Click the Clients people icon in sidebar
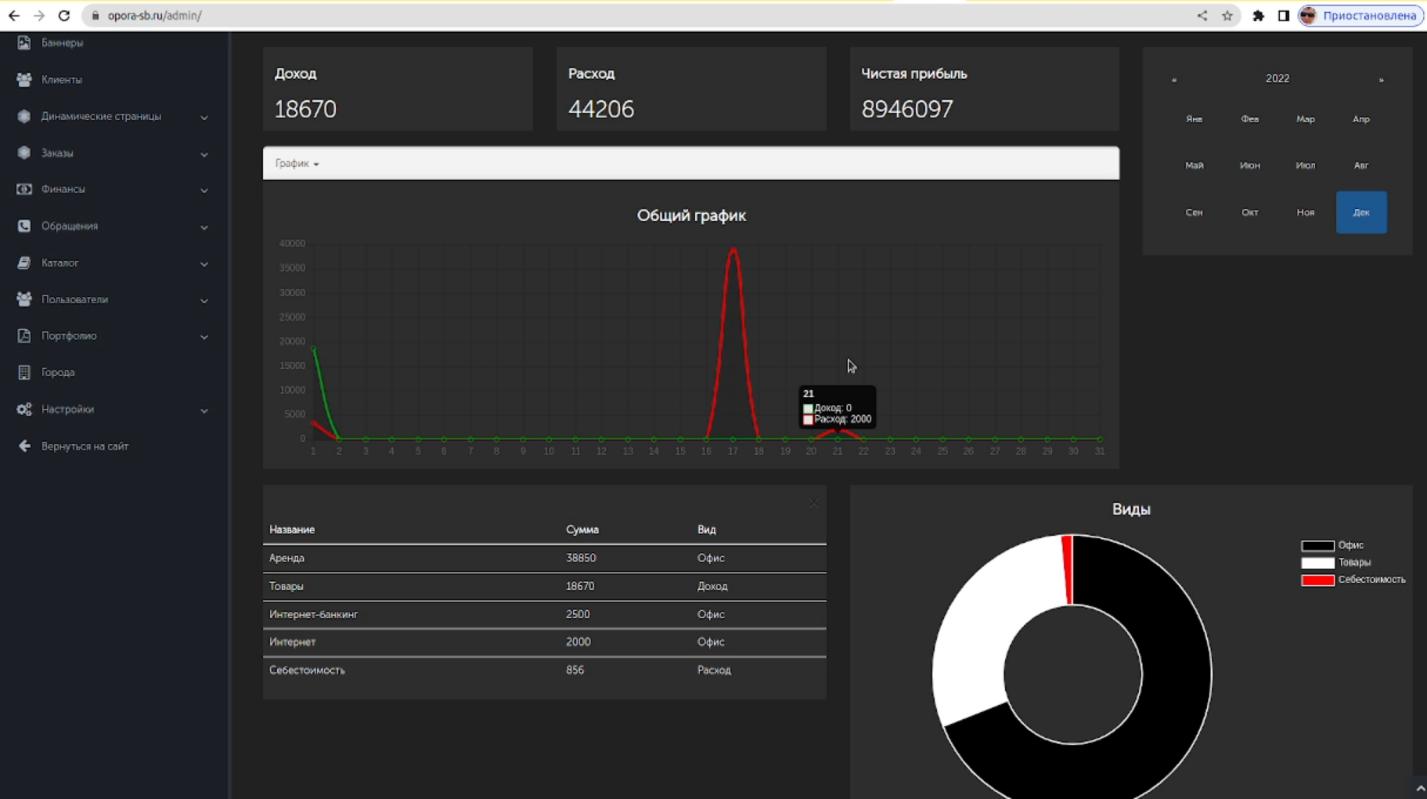The width and height of the screenshot is (1427, 799). click(24, 80)
